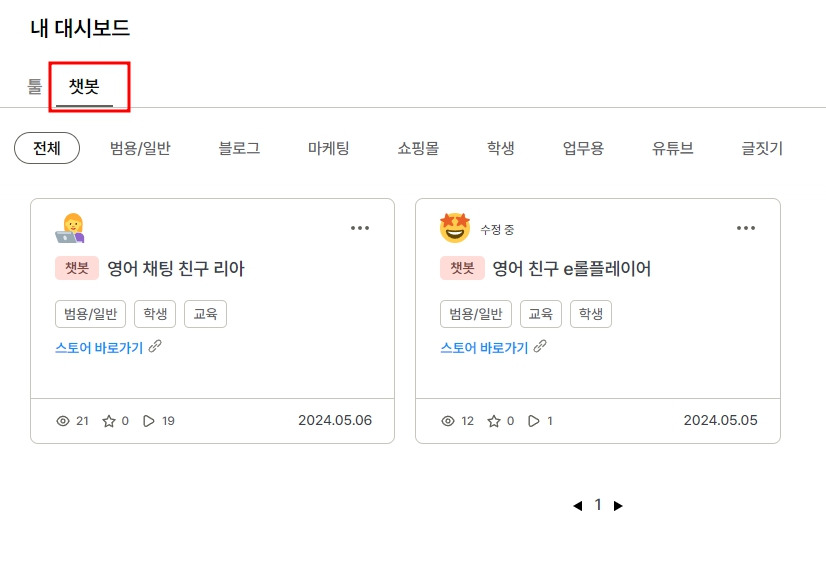The width and height of the screenshot is (826, 581).
Task: Click the eye icon on 영어 친구 e롤플레이어 card
Action: point(447,421)
